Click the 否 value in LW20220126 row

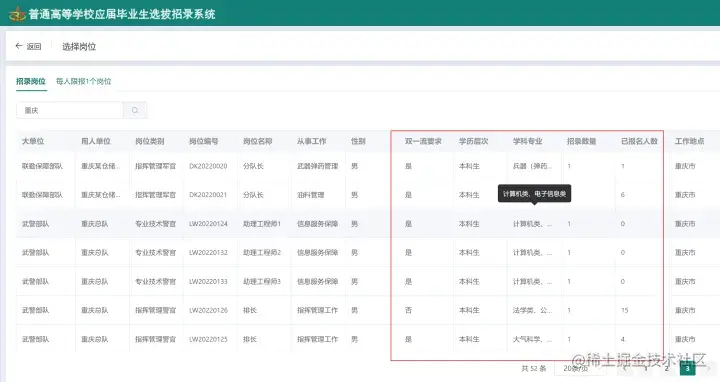point(408,310)
